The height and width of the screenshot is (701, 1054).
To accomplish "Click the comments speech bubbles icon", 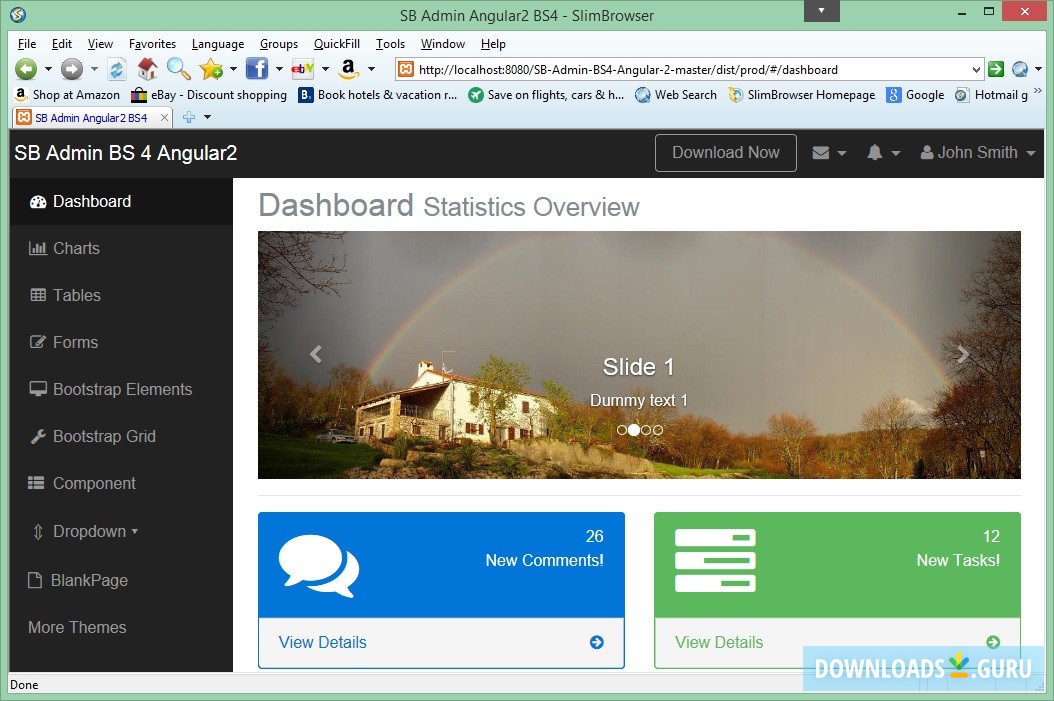I will [319, 566].
